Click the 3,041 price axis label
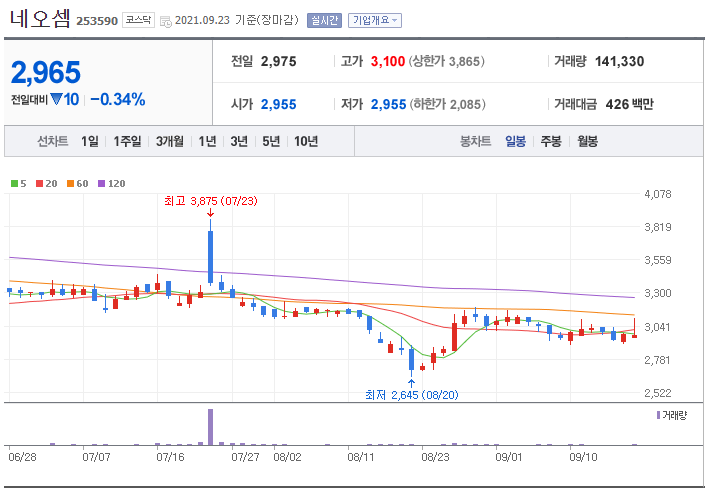This screenshot has height=488, width=705. pyautogui.click(x=658, y=327)
